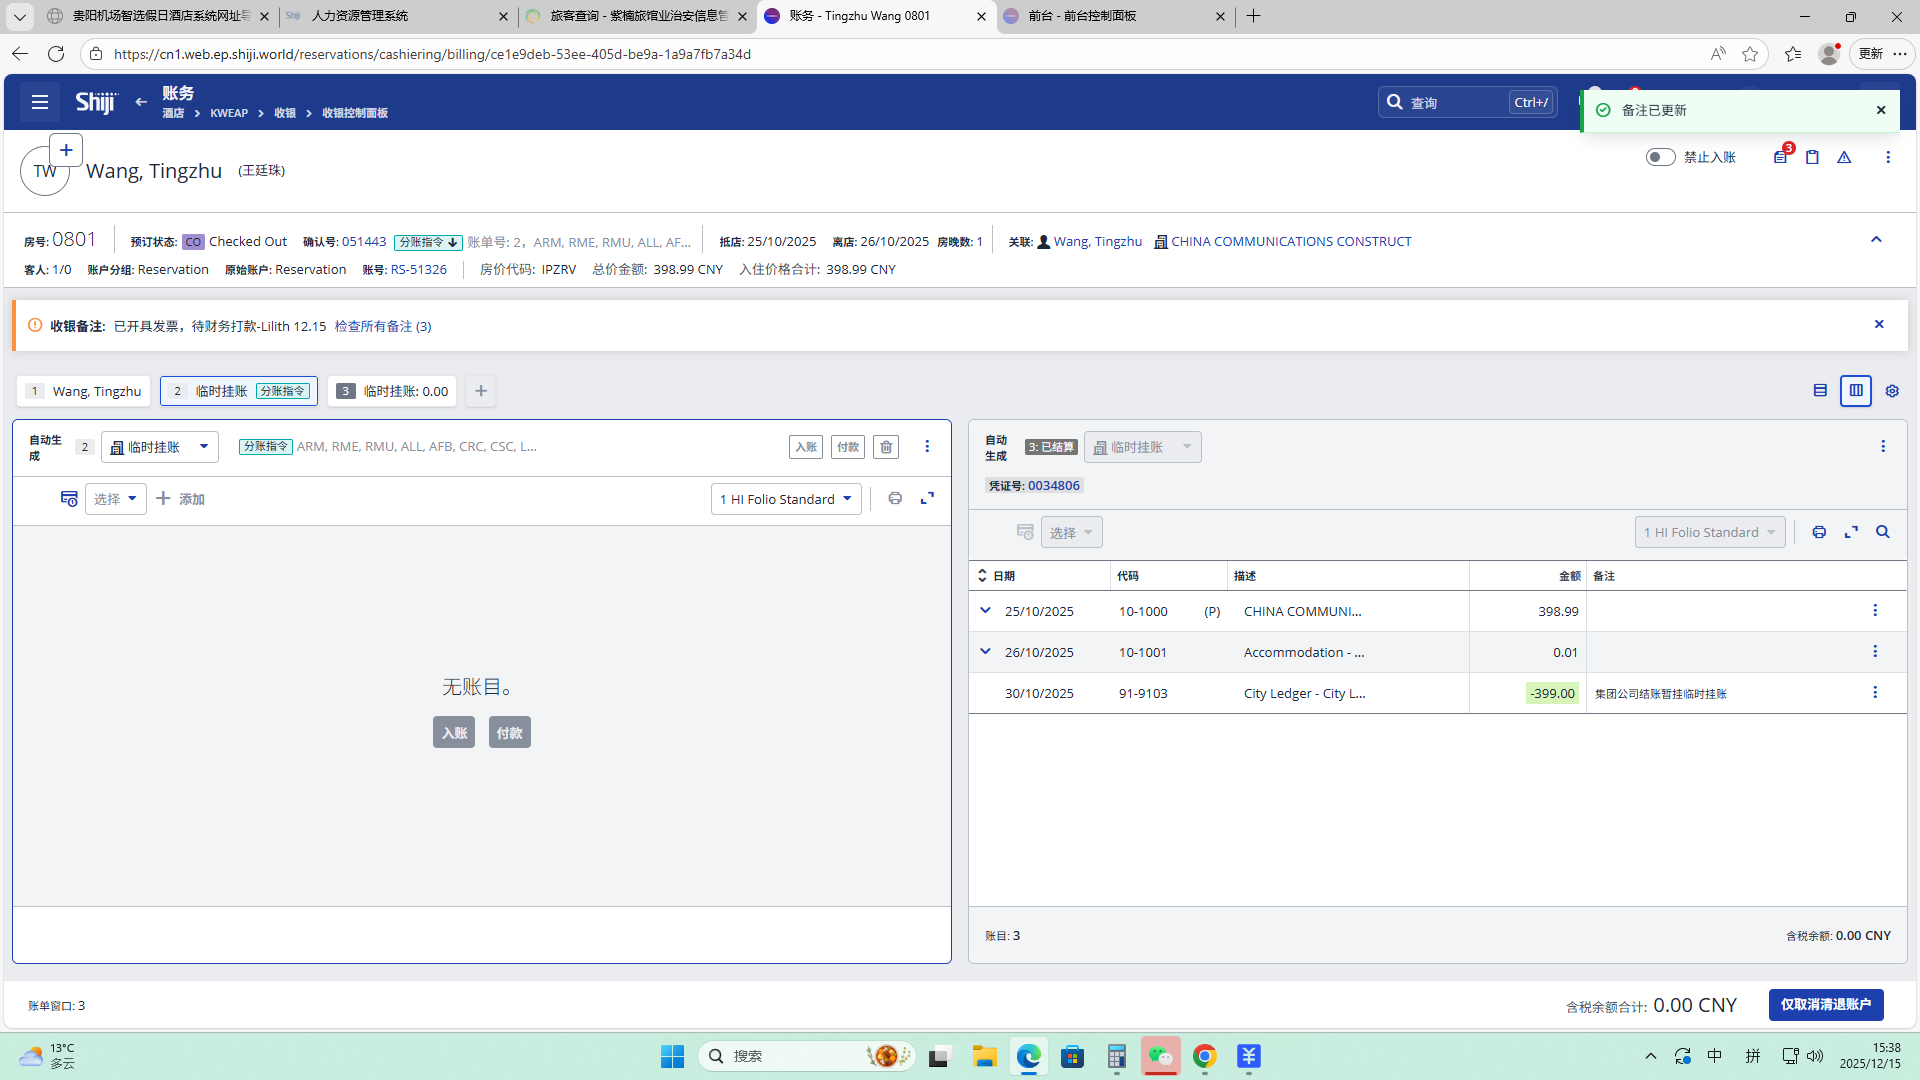
Task: Switch to folio tab 3 临时挂账: 0.00
Action: 392,391
